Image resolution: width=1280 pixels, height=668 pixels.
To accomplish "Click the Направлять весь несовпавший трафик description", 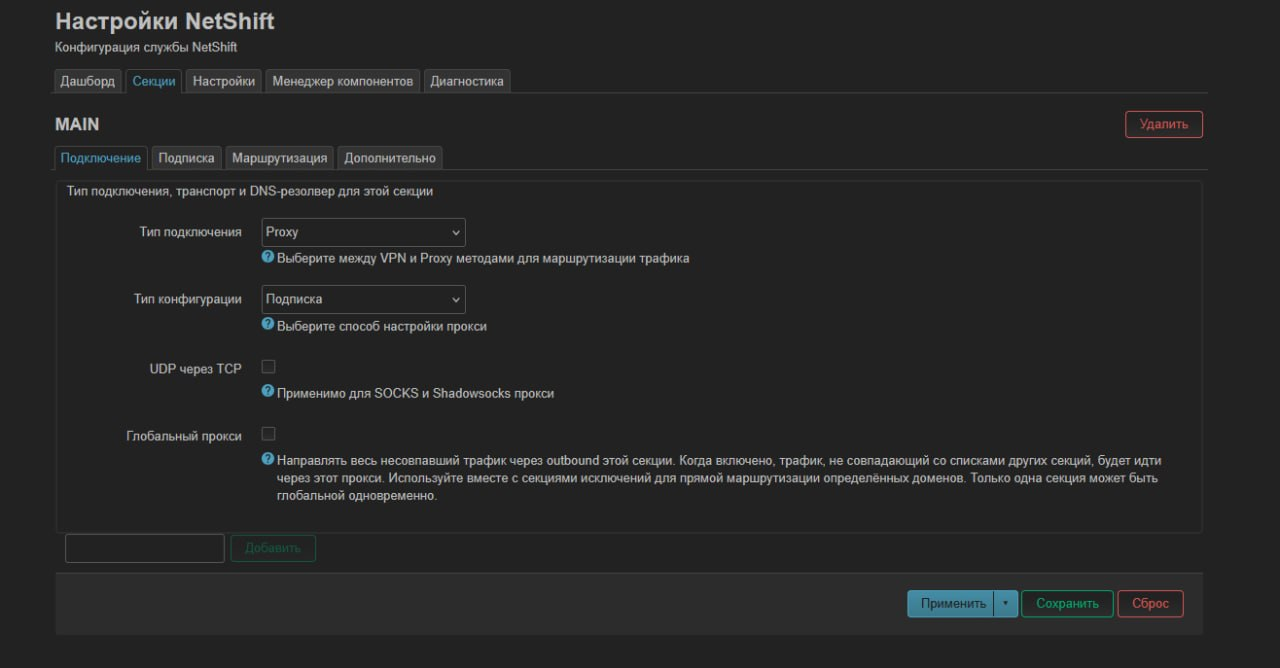I will tap(719, 478).
